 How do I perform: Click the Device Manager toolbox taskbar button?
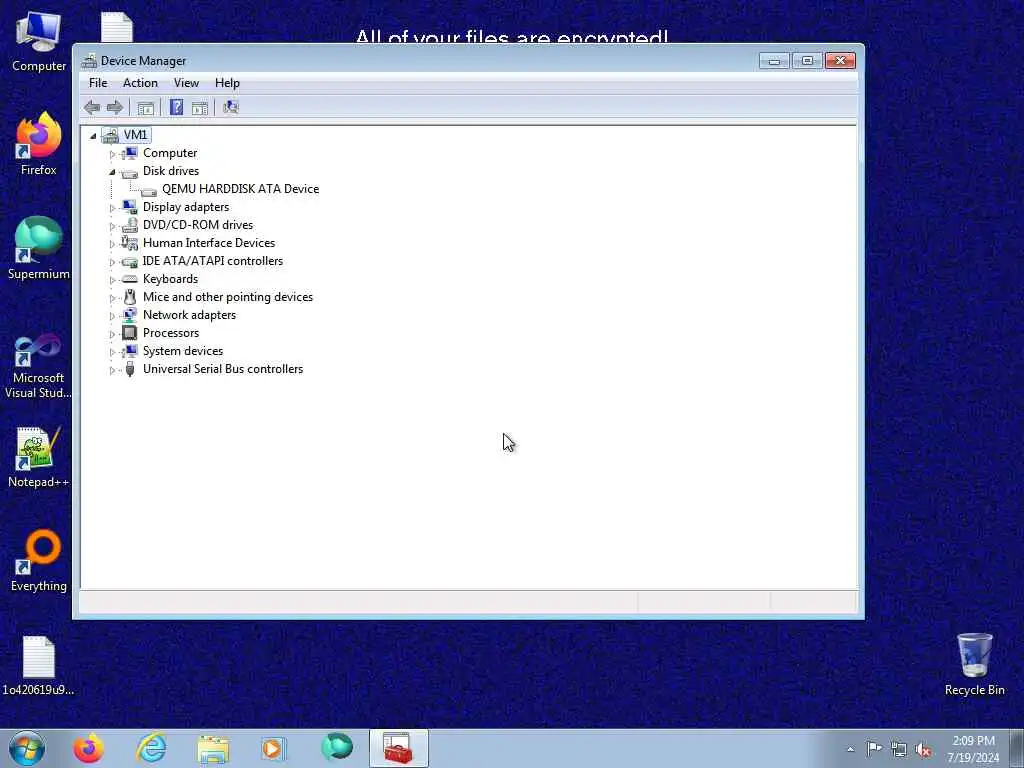(398, 748)
